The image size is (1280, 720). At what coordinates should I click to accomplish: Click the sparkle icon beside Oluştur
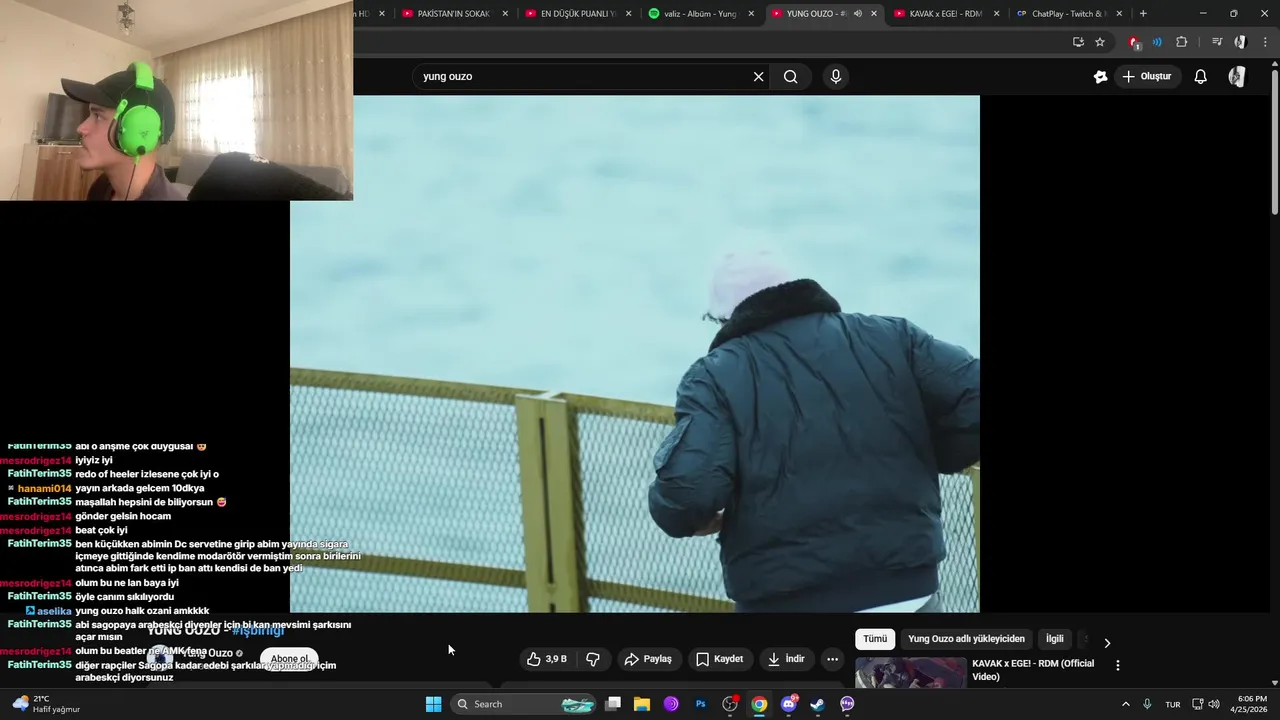coord(1100,77)
